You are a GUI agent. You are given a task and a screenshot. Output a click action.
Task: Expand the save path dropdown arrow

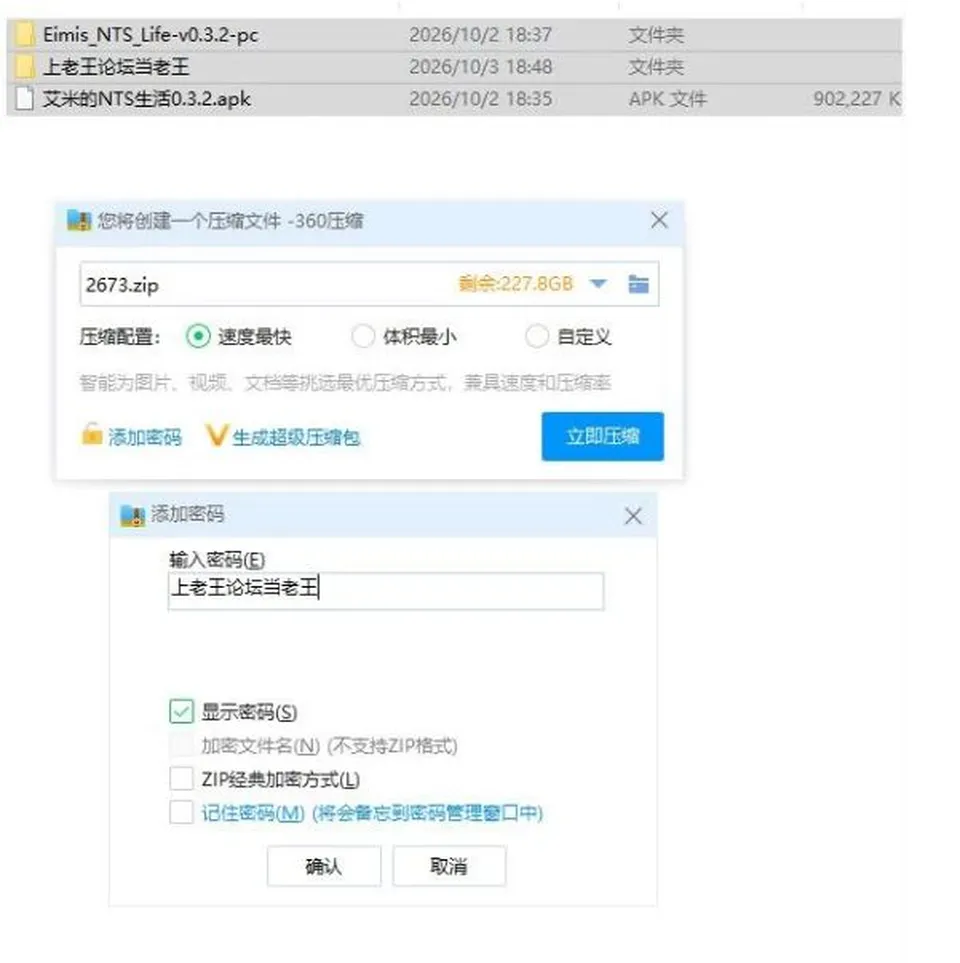(598, 284)
